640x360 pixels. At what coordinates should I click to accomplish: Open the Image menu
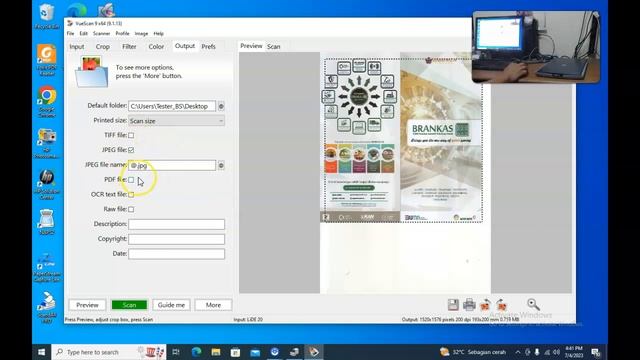point(141,33)
